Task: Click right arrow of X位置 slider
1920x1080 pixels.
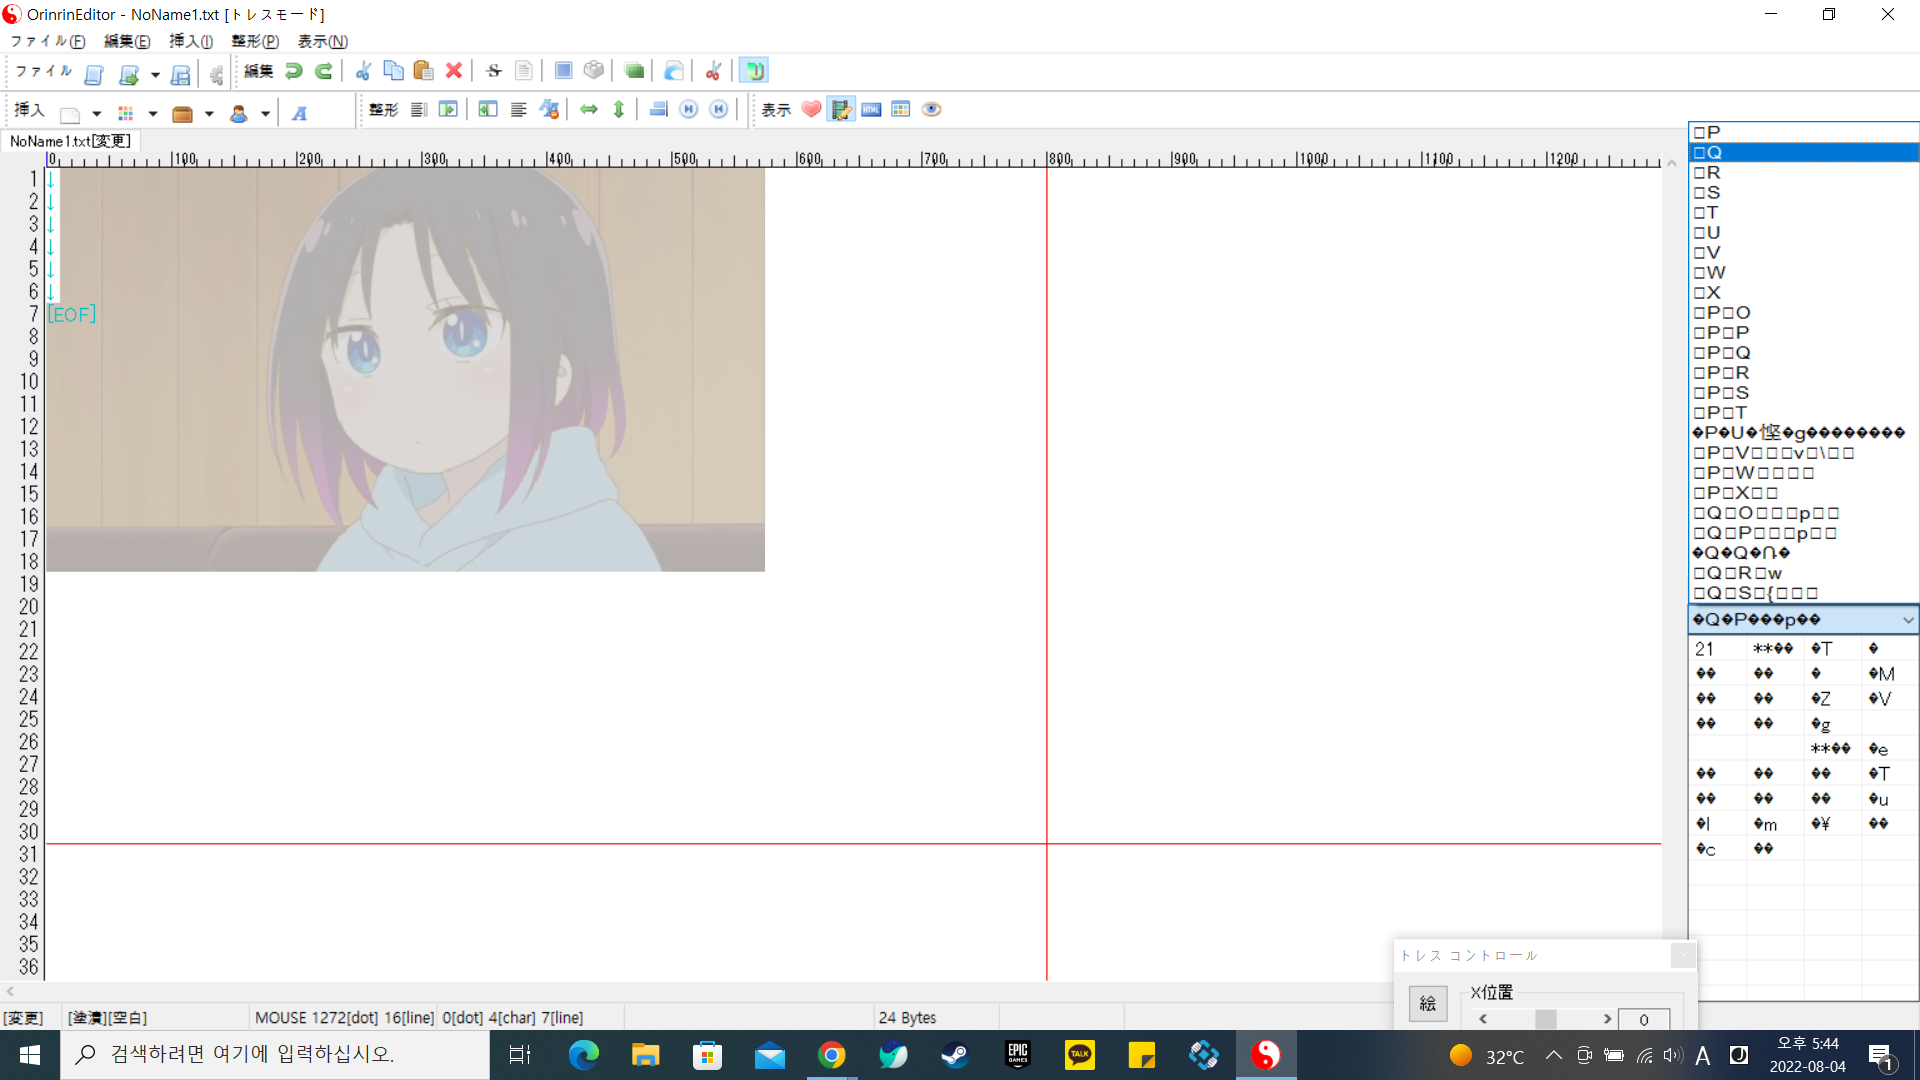Action: [1607, 1019]
